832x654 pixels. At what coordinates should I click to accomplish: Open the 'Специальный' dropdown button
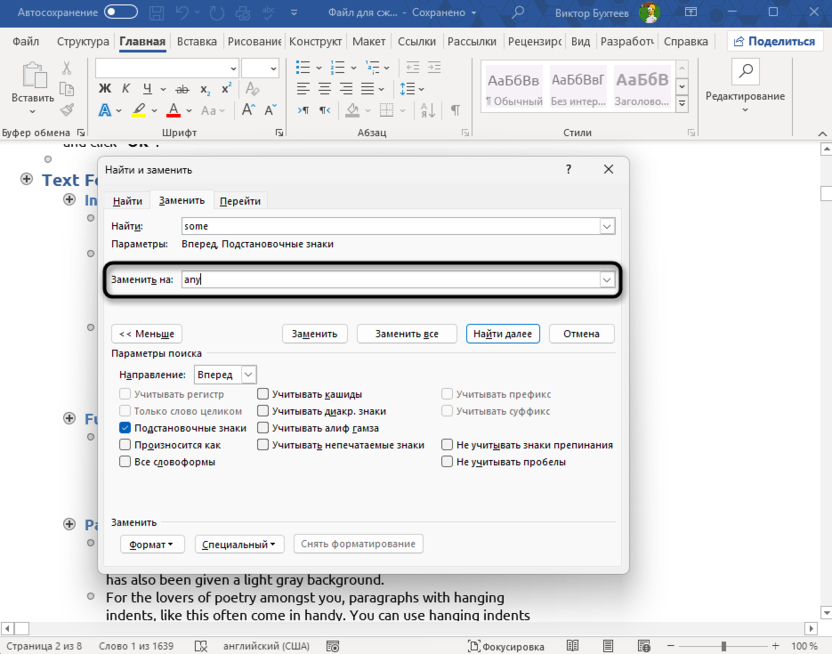click(x=239, y=545)
